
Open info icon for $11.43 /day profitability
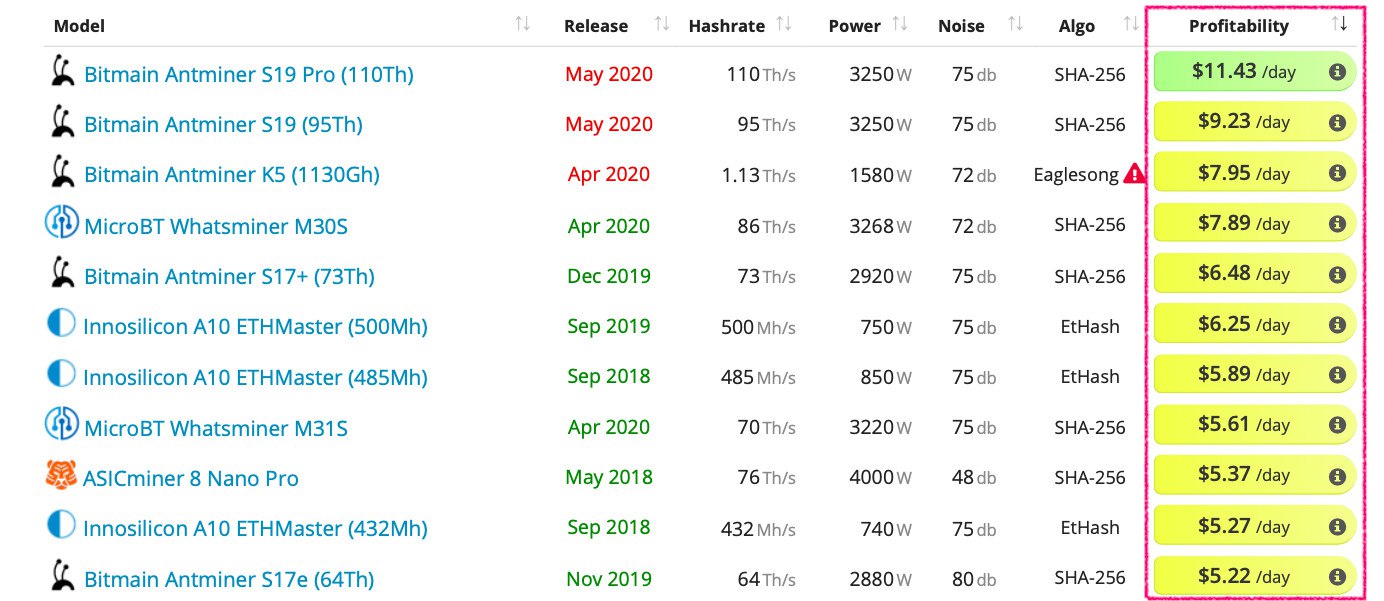coord(1336,72)
